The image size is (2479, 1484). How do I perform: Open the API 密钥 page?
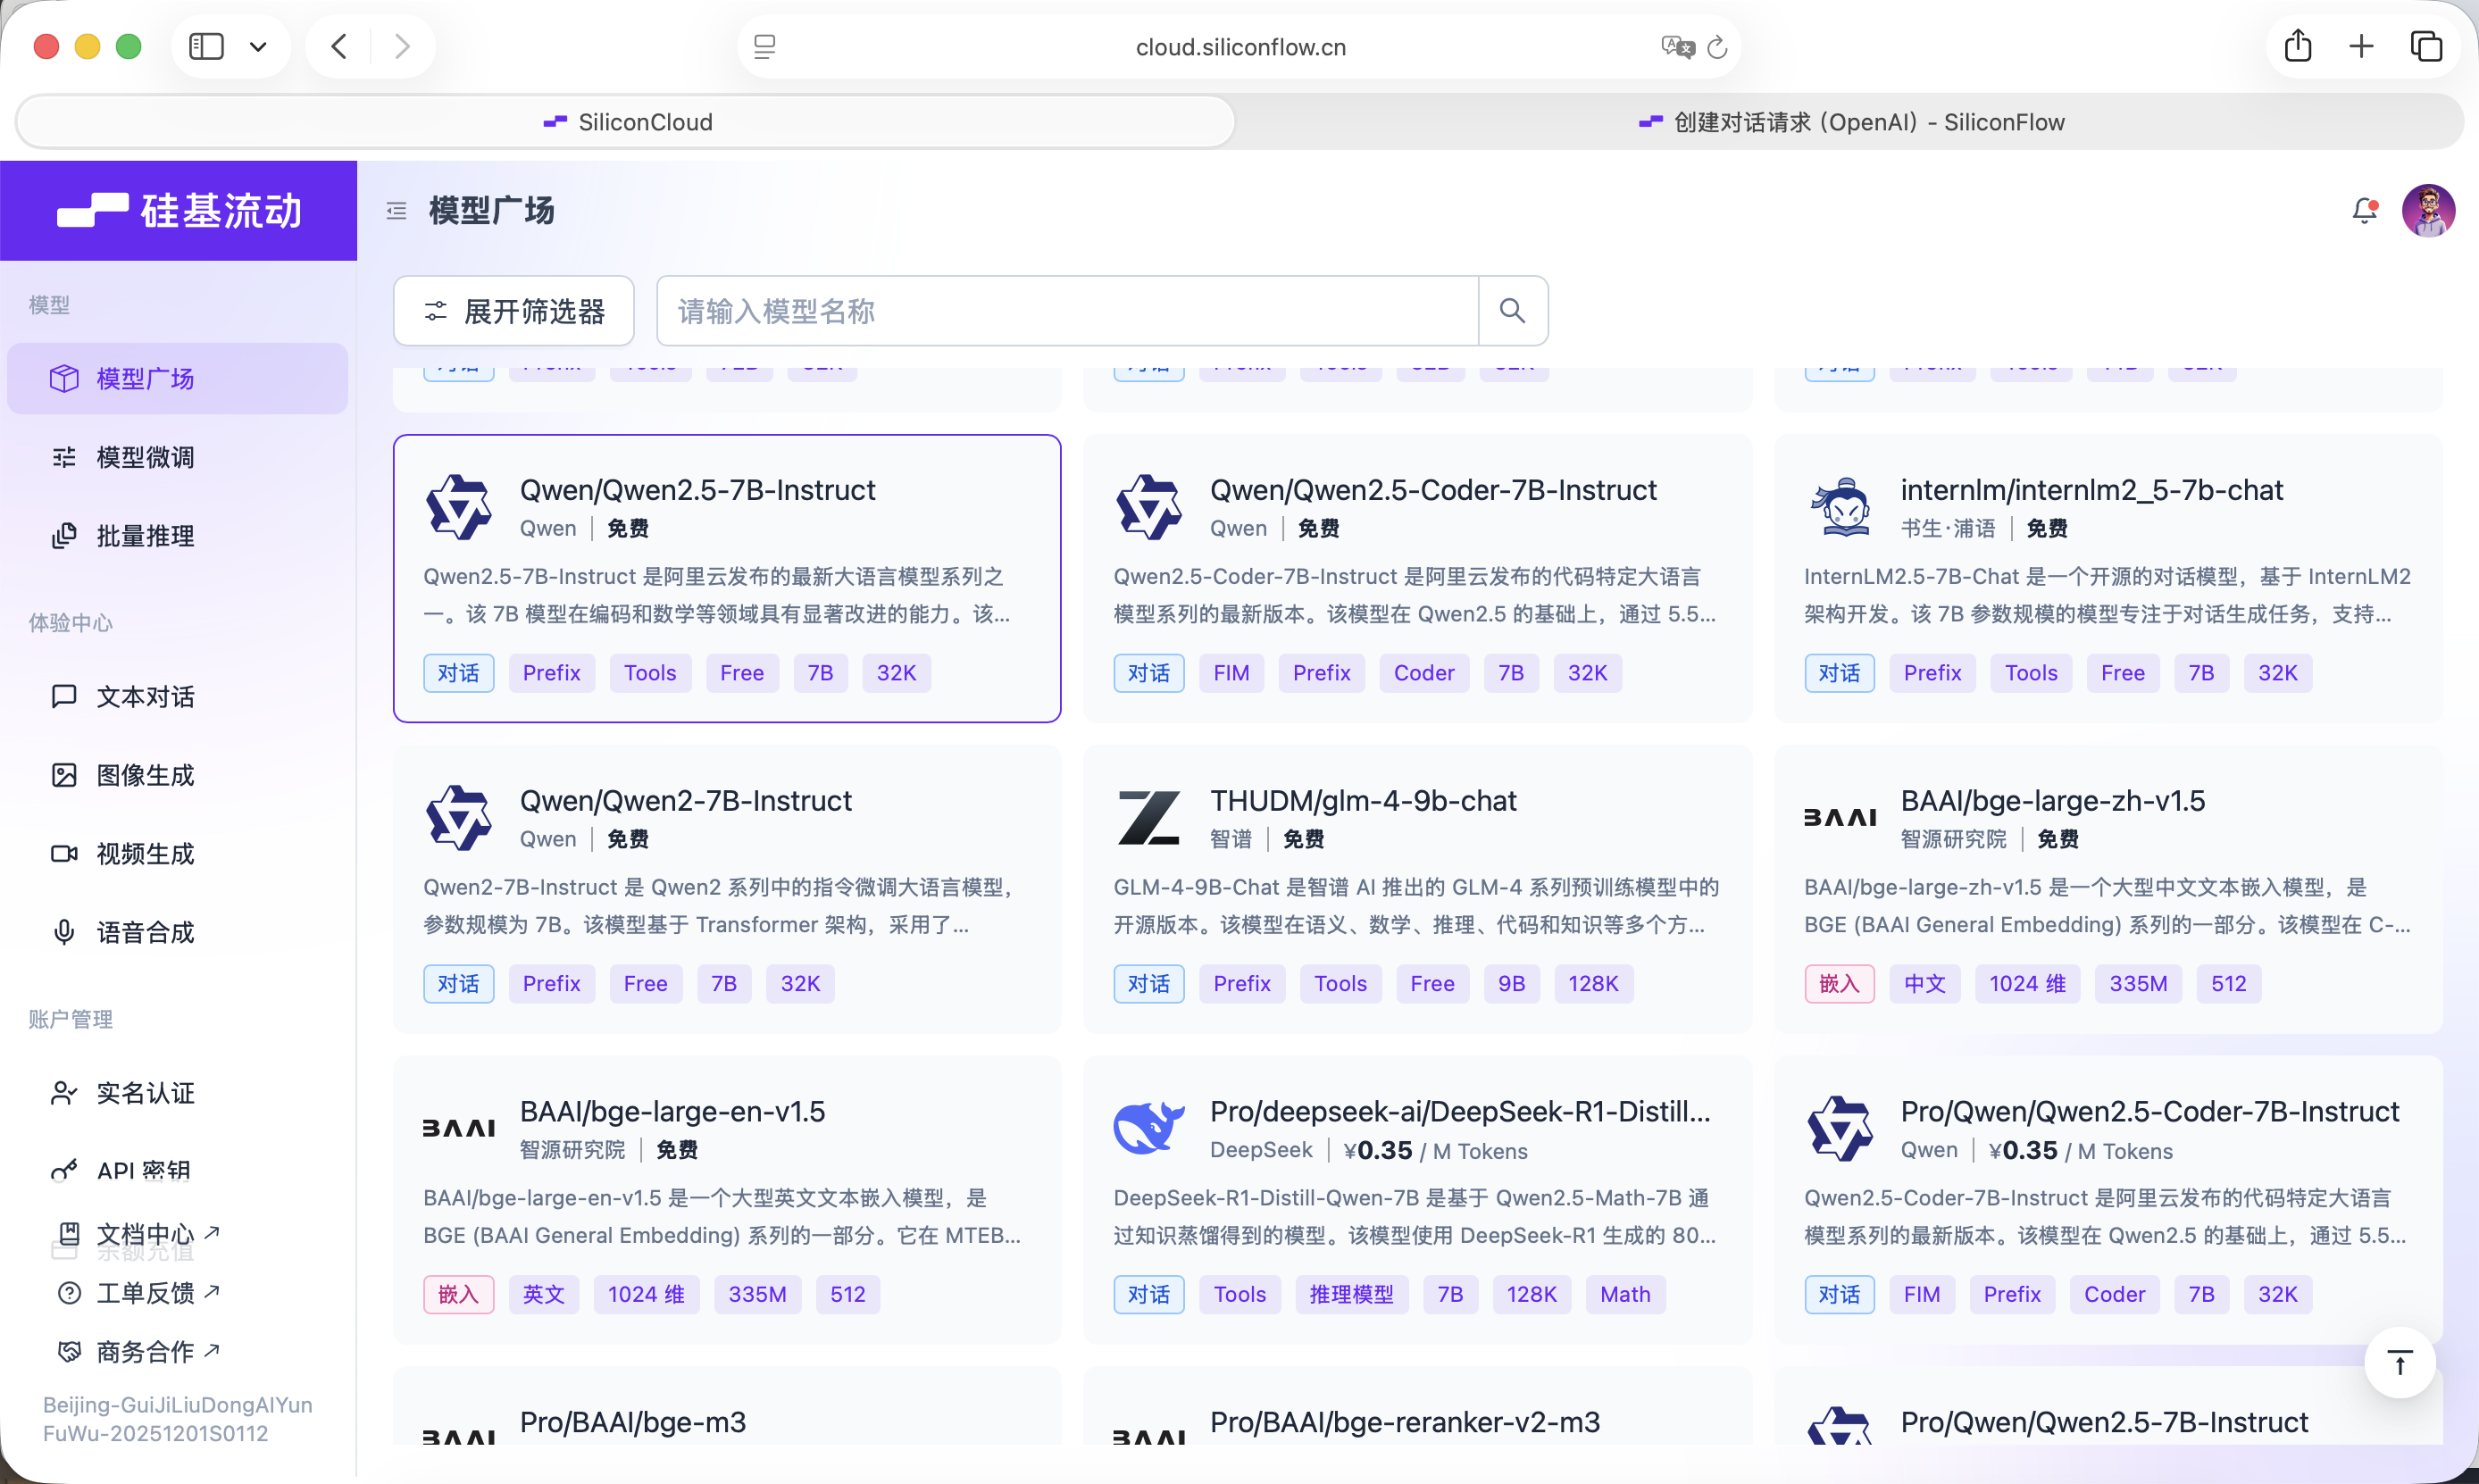[143, 1170]
